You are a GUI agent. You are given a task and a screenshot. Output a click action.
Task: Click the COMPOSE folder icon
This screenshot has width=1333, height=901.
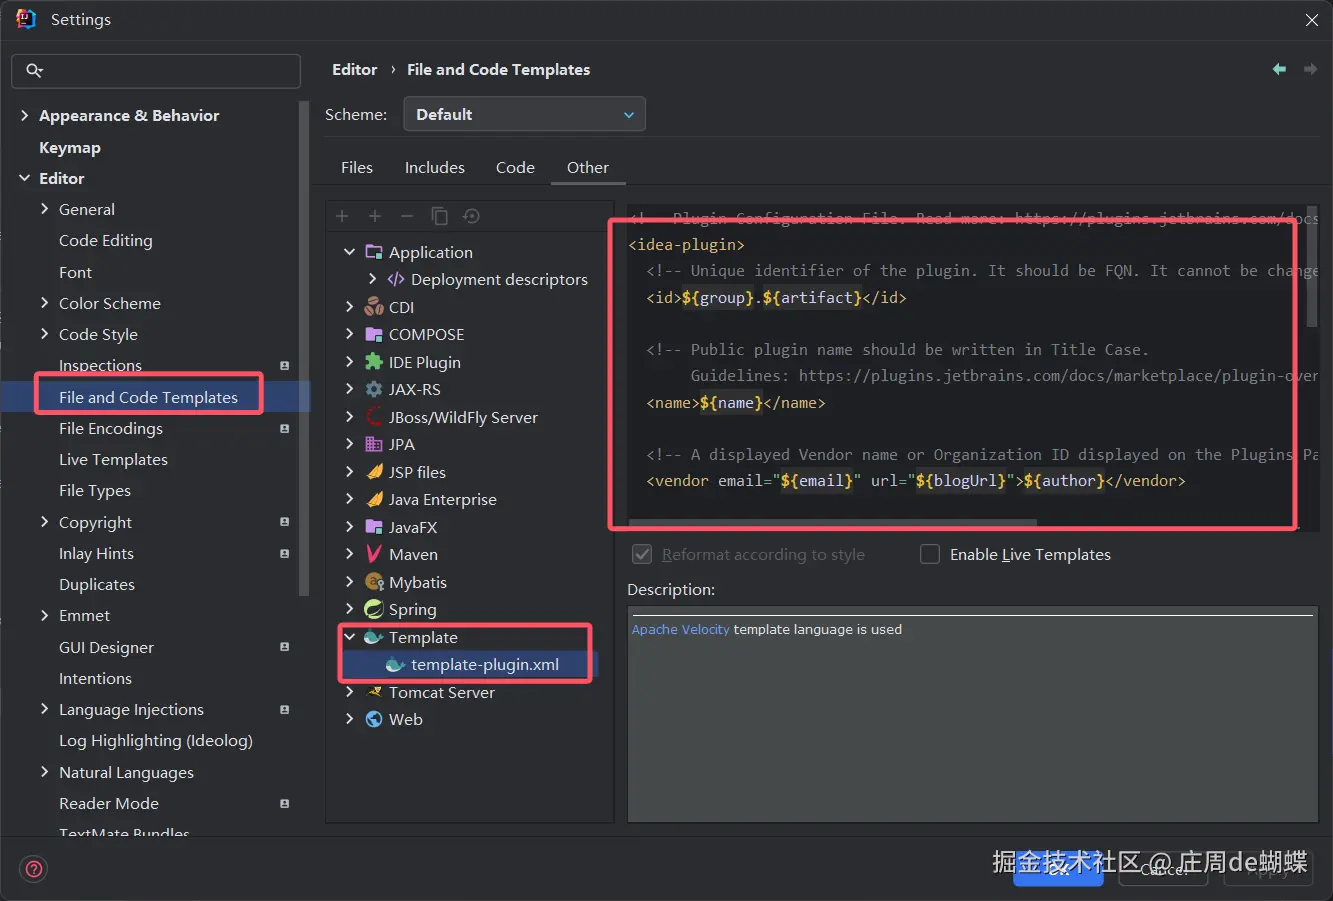[x=374, y=334]
